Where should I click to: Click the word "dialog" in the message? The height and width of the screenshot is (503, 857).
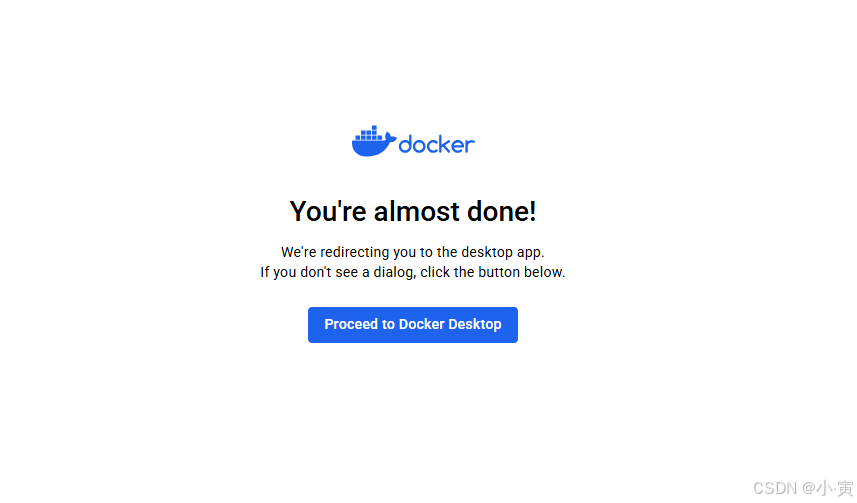394,272
